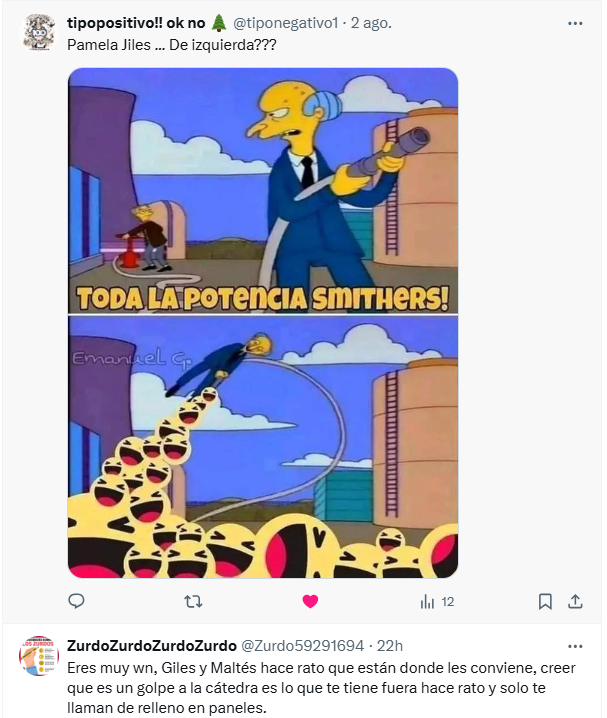Open tipopositivo profile avatar
Image resolution: width=607 pixels, height=718 pixels.
(x=39, y=33)
